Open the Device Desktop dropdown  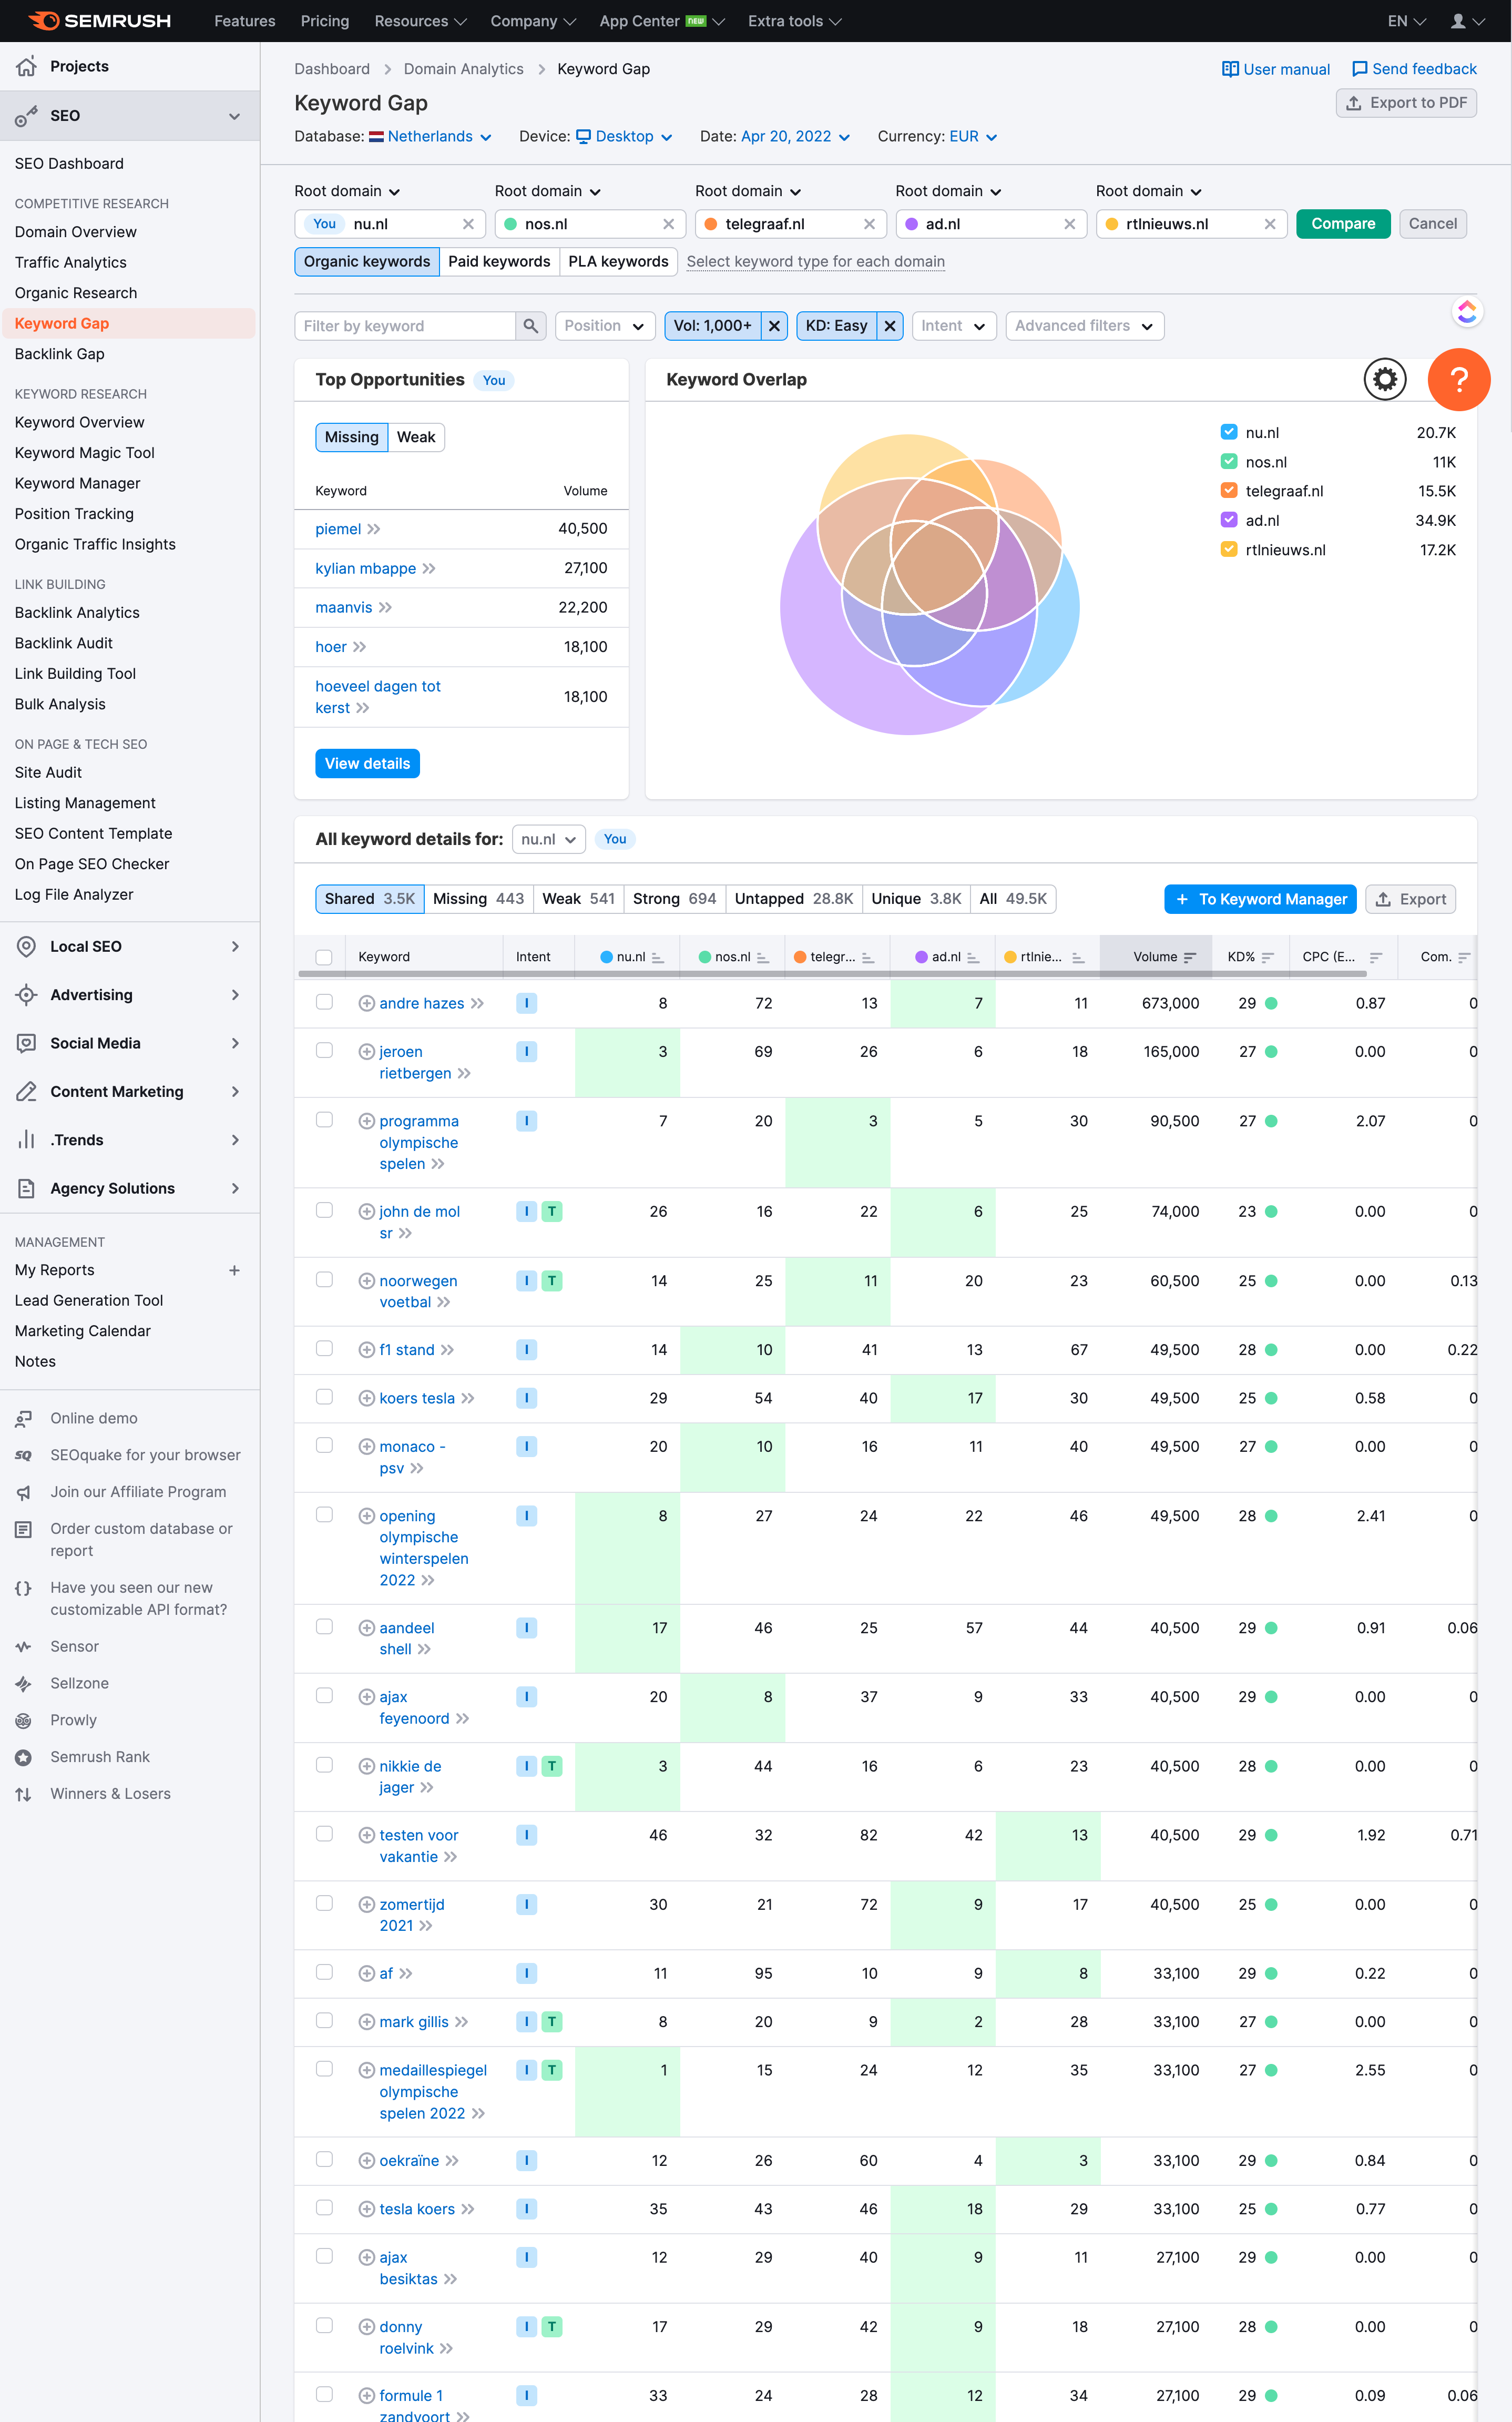point(624,136)
